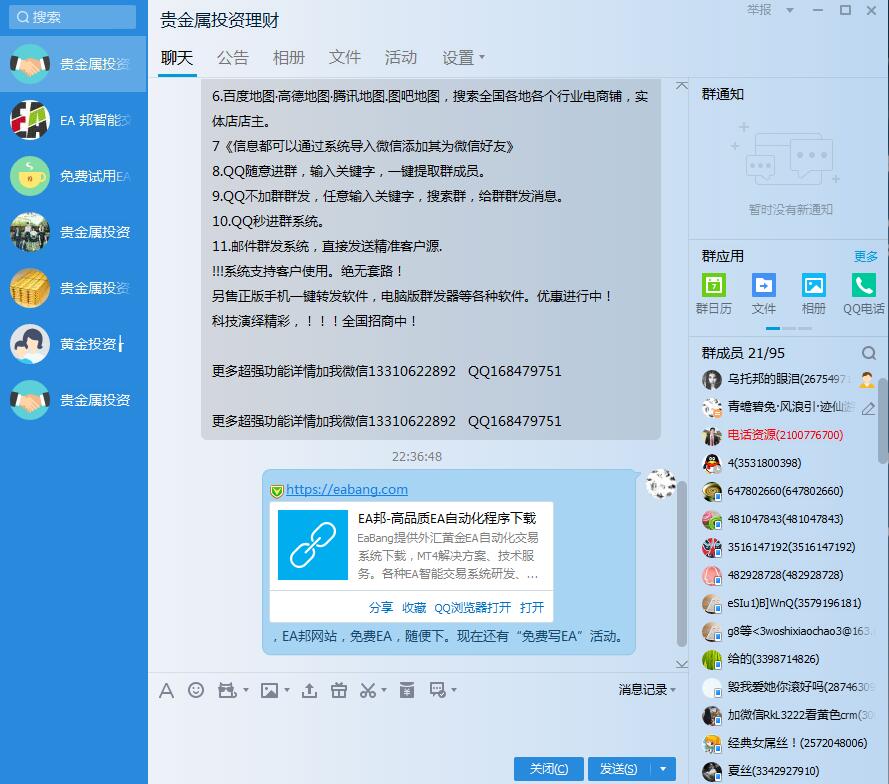
Task: Open the https://eabang.com link
Action: coord(347,490)
